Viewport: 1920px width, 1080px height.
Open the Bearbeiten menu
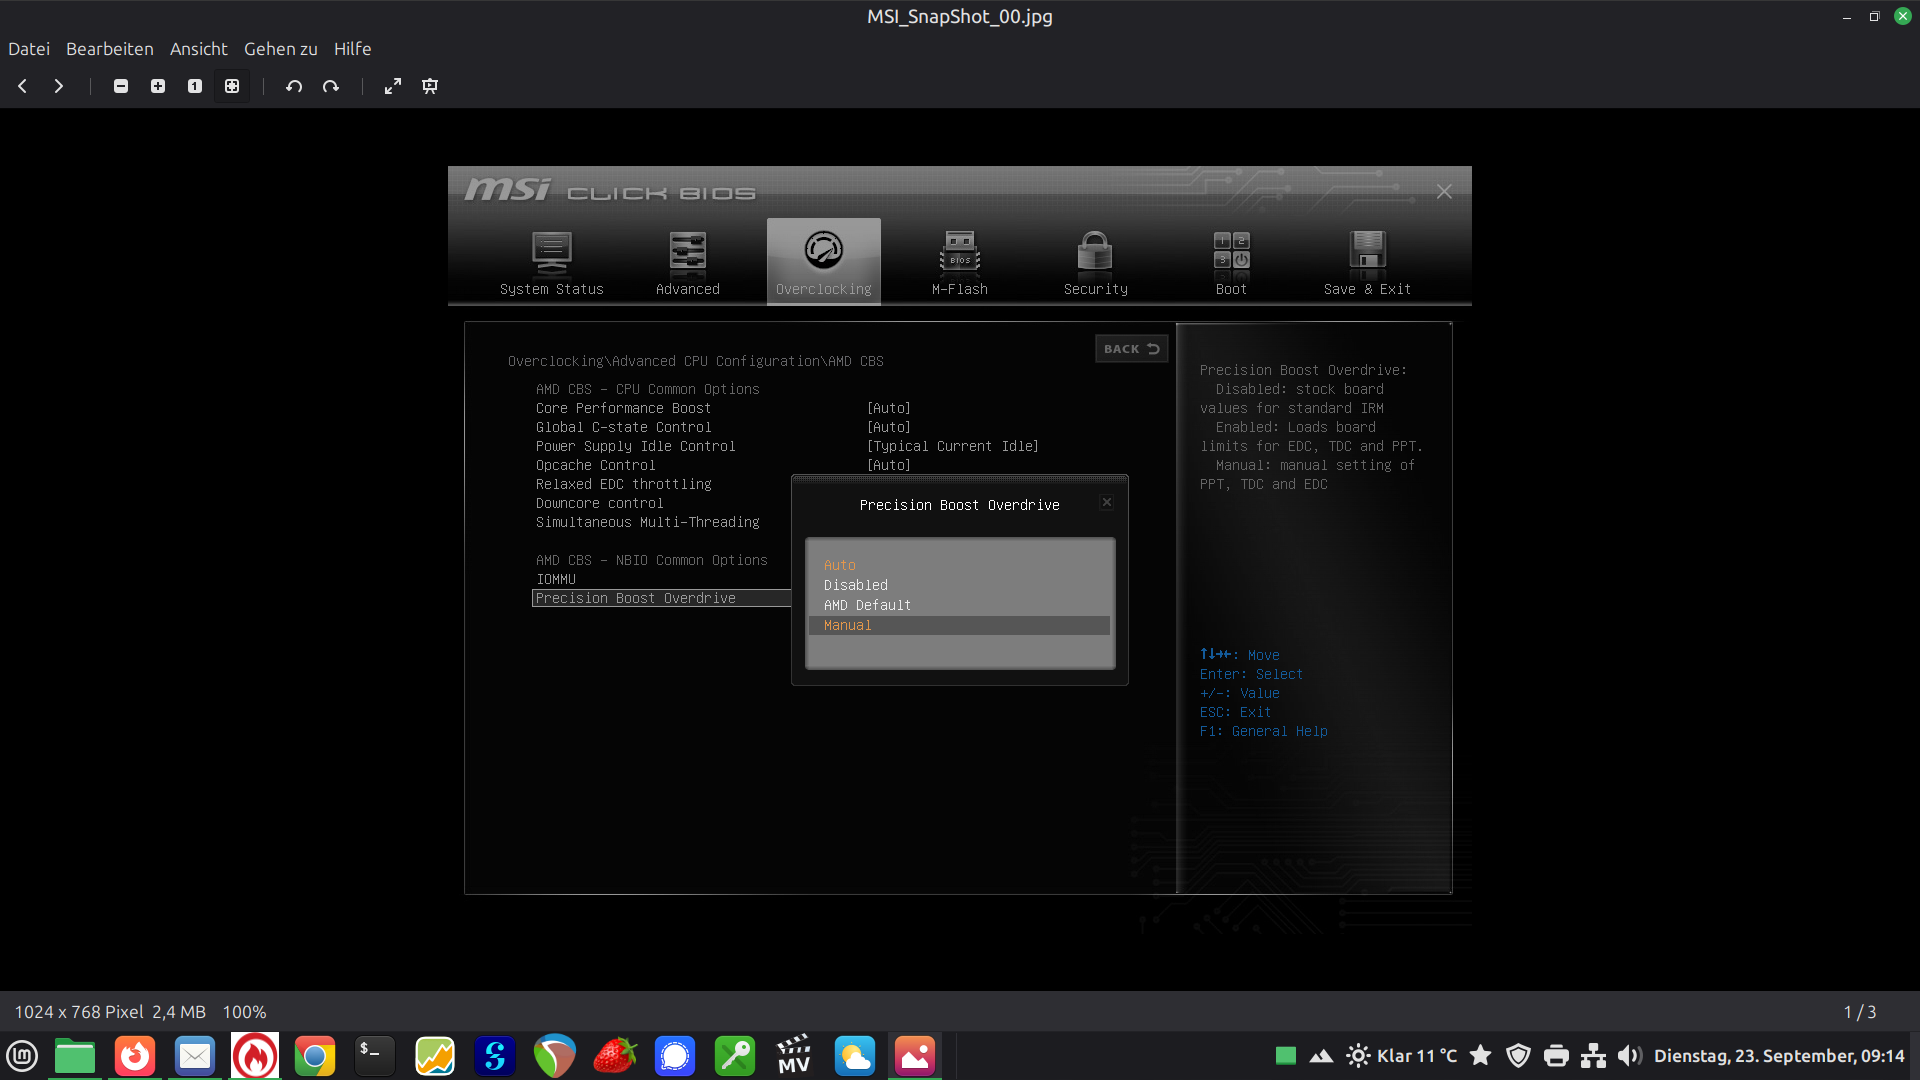click(110, 49)
